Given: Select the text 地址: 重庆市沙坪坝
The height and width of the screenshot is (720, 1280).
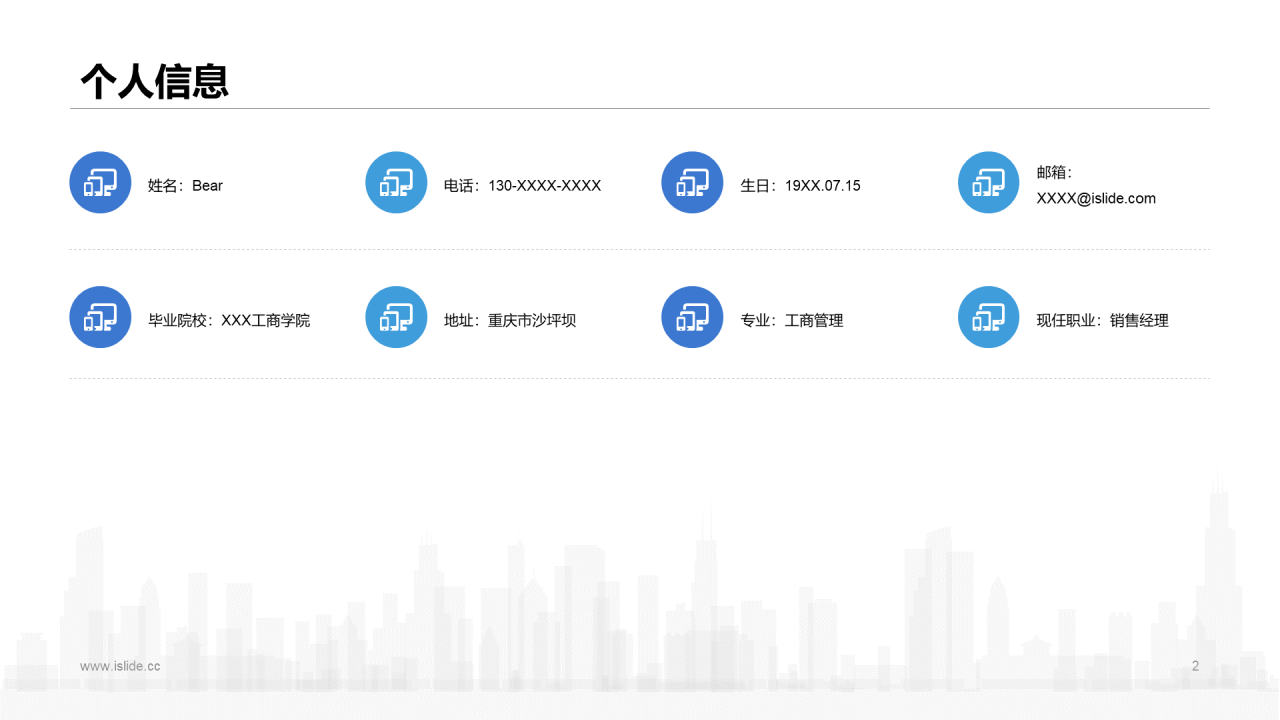Looking at the screenshot, I should tap(510, 321).
